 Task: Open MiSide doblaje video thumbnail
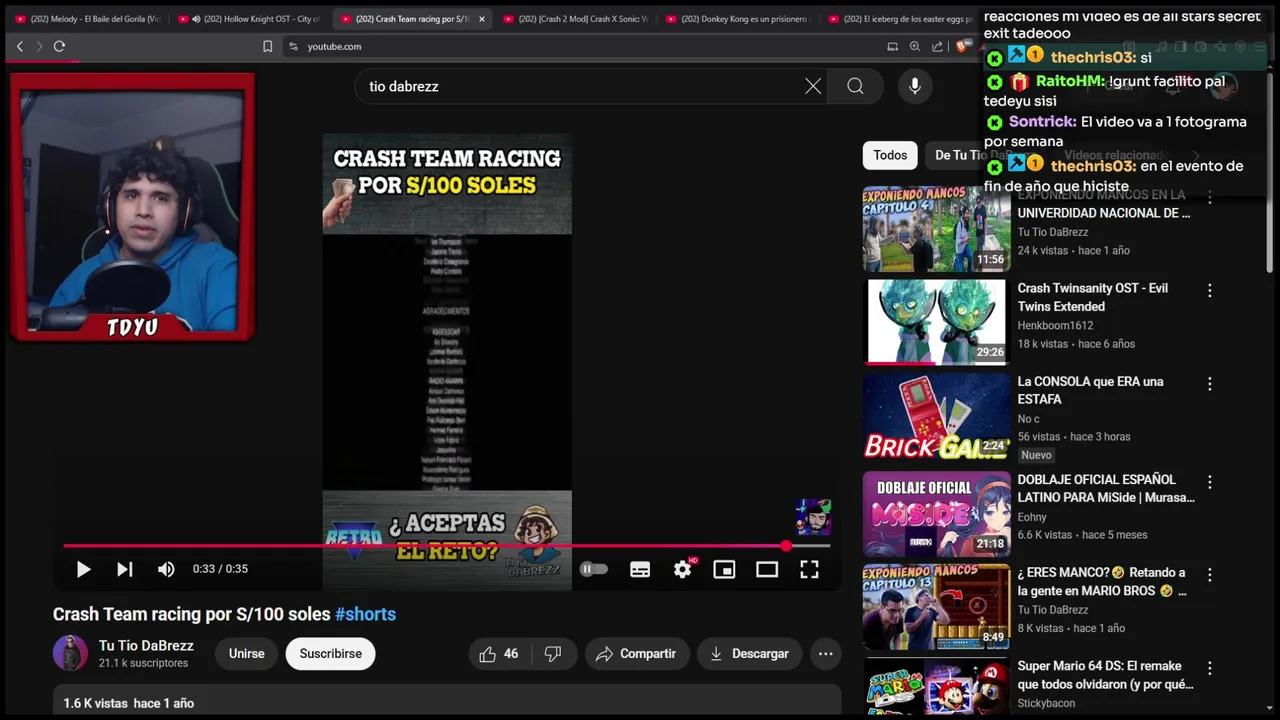(937, 514)
